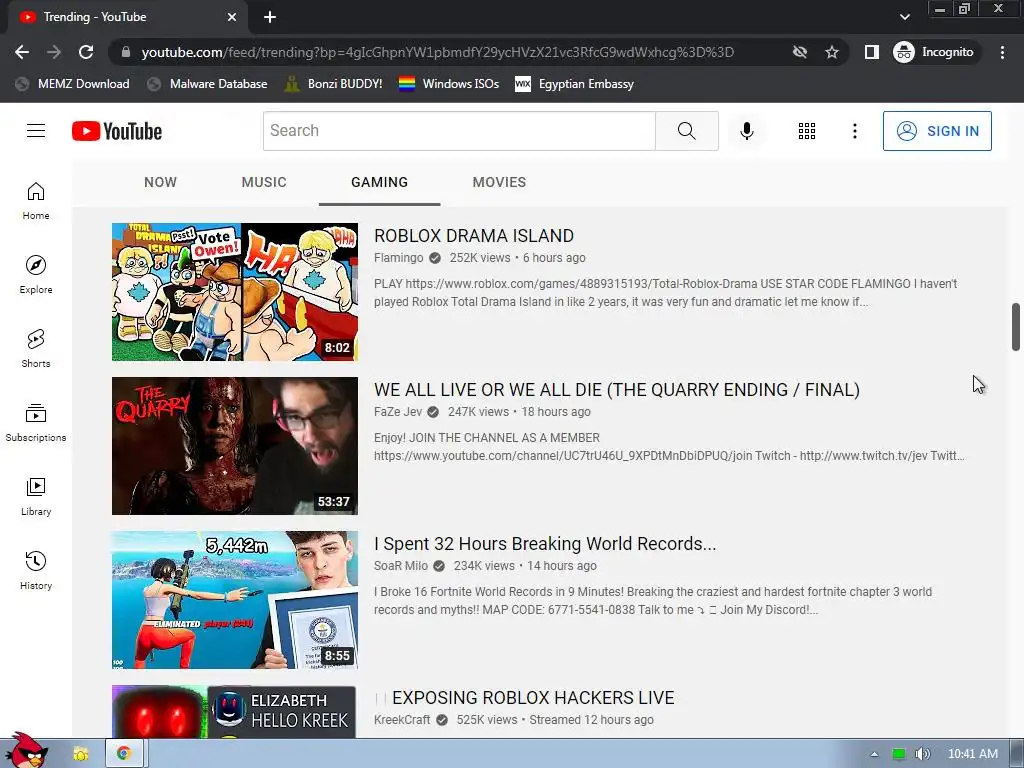The height and width of the screenshot is (768, 1024).
Task: Switch to the MUSIC trending tab
Action: tap(264, 182)
